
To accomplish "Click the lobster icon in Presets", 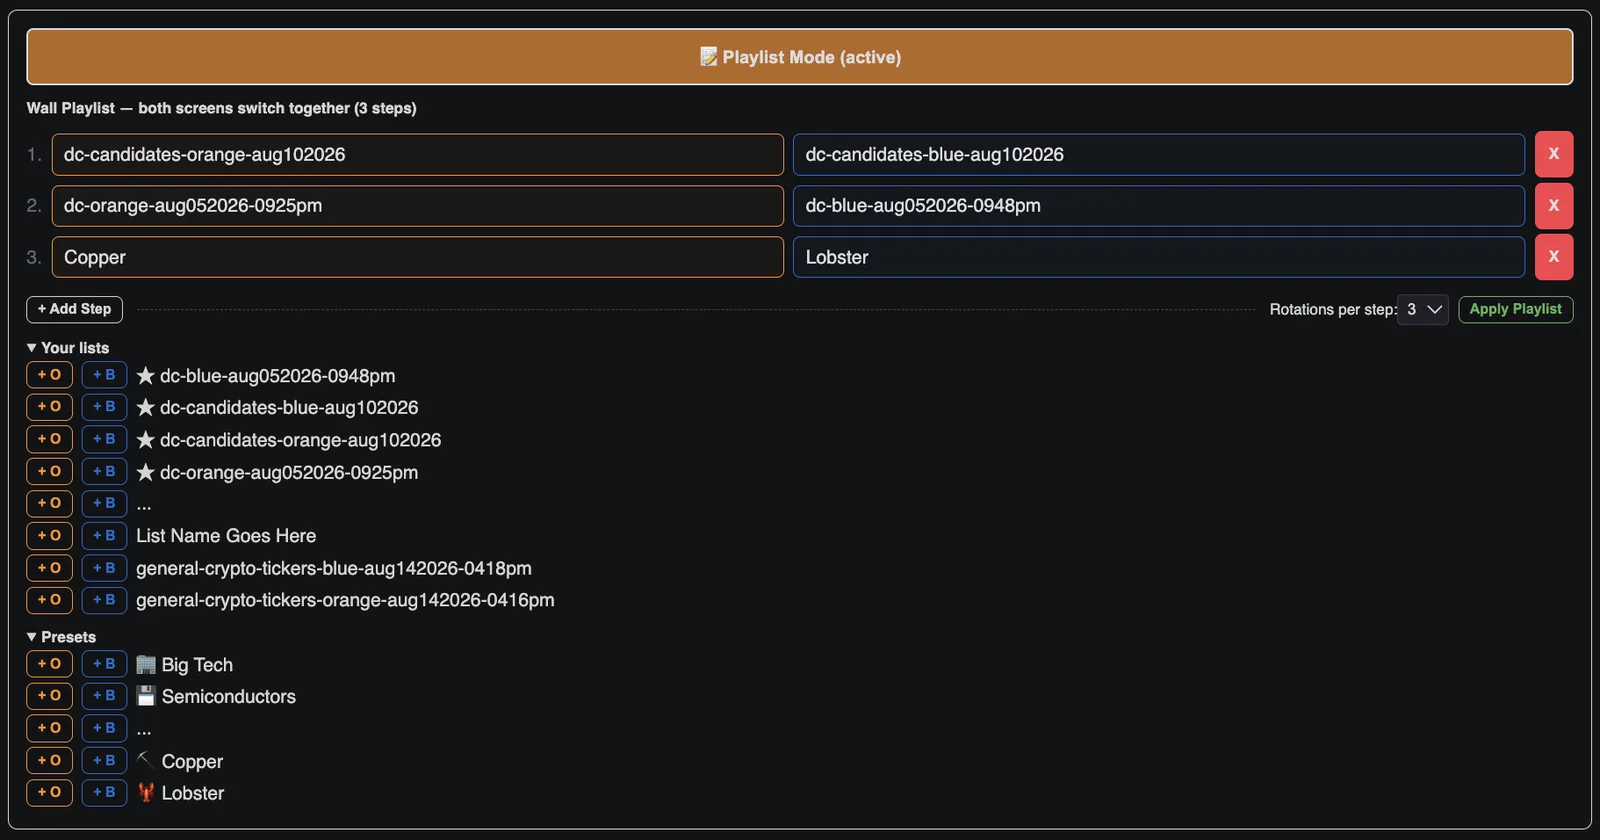I will coord(146,793).
